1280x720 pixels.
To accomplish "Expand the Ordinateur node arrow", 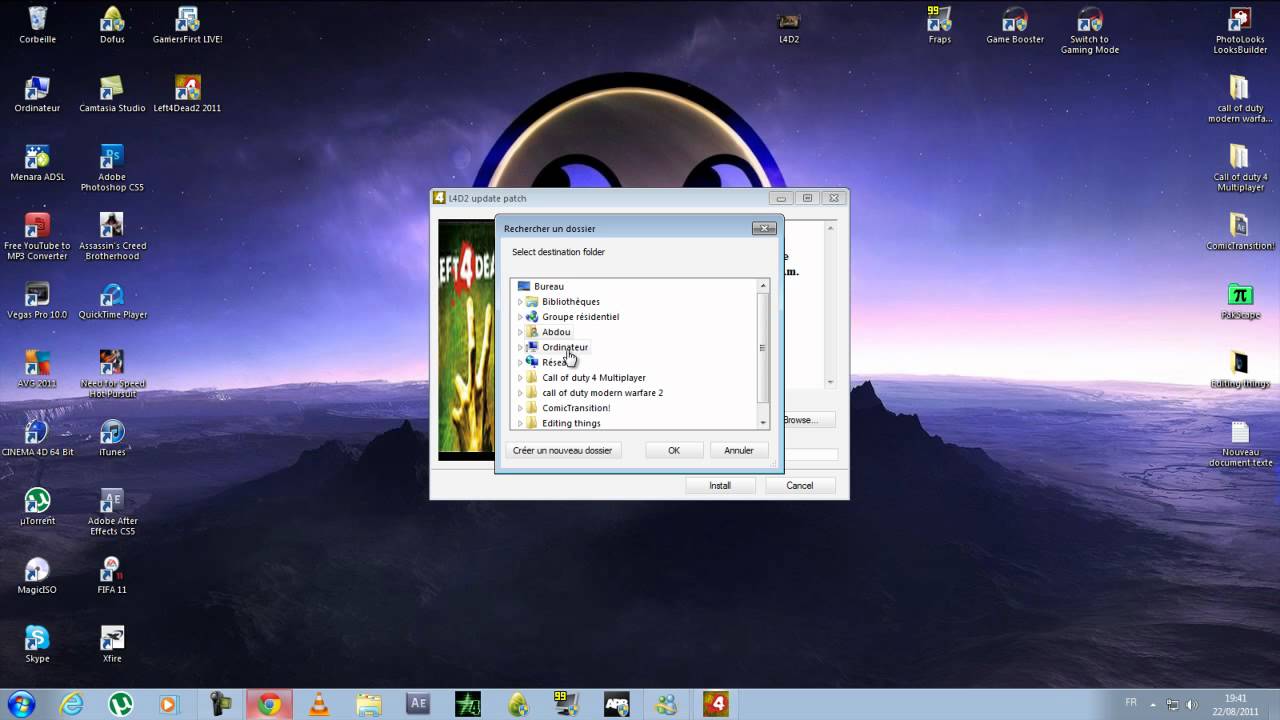I will (x=520, y=347).
